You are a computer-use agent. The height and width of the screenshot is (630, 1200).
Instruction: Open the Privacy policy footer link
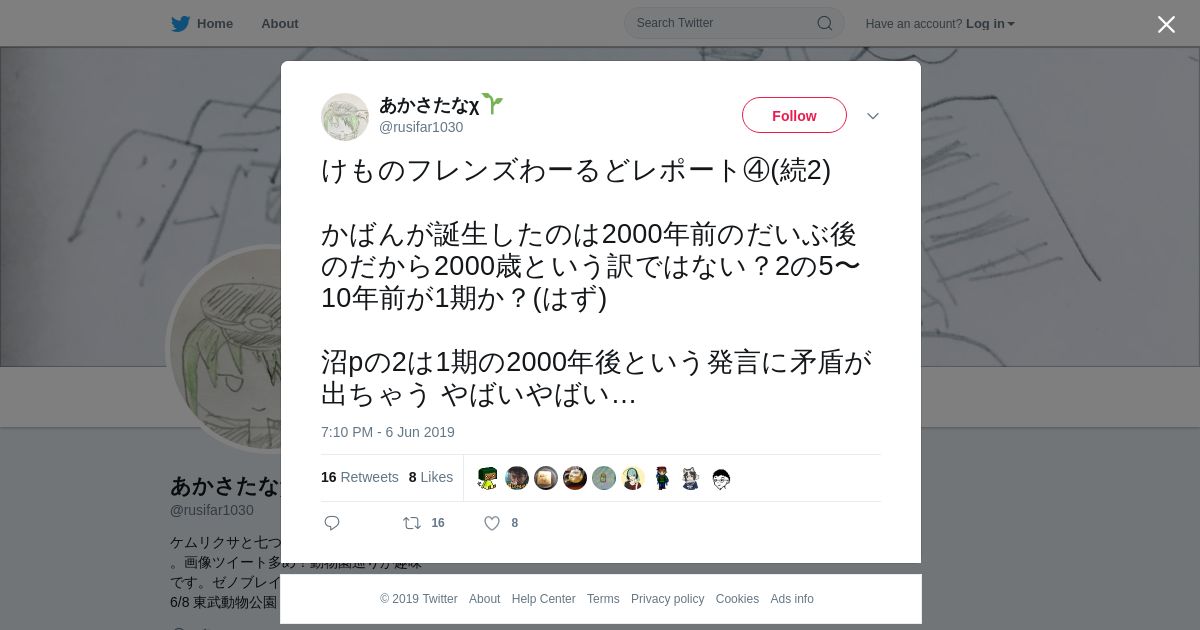[x=668, y=599]
